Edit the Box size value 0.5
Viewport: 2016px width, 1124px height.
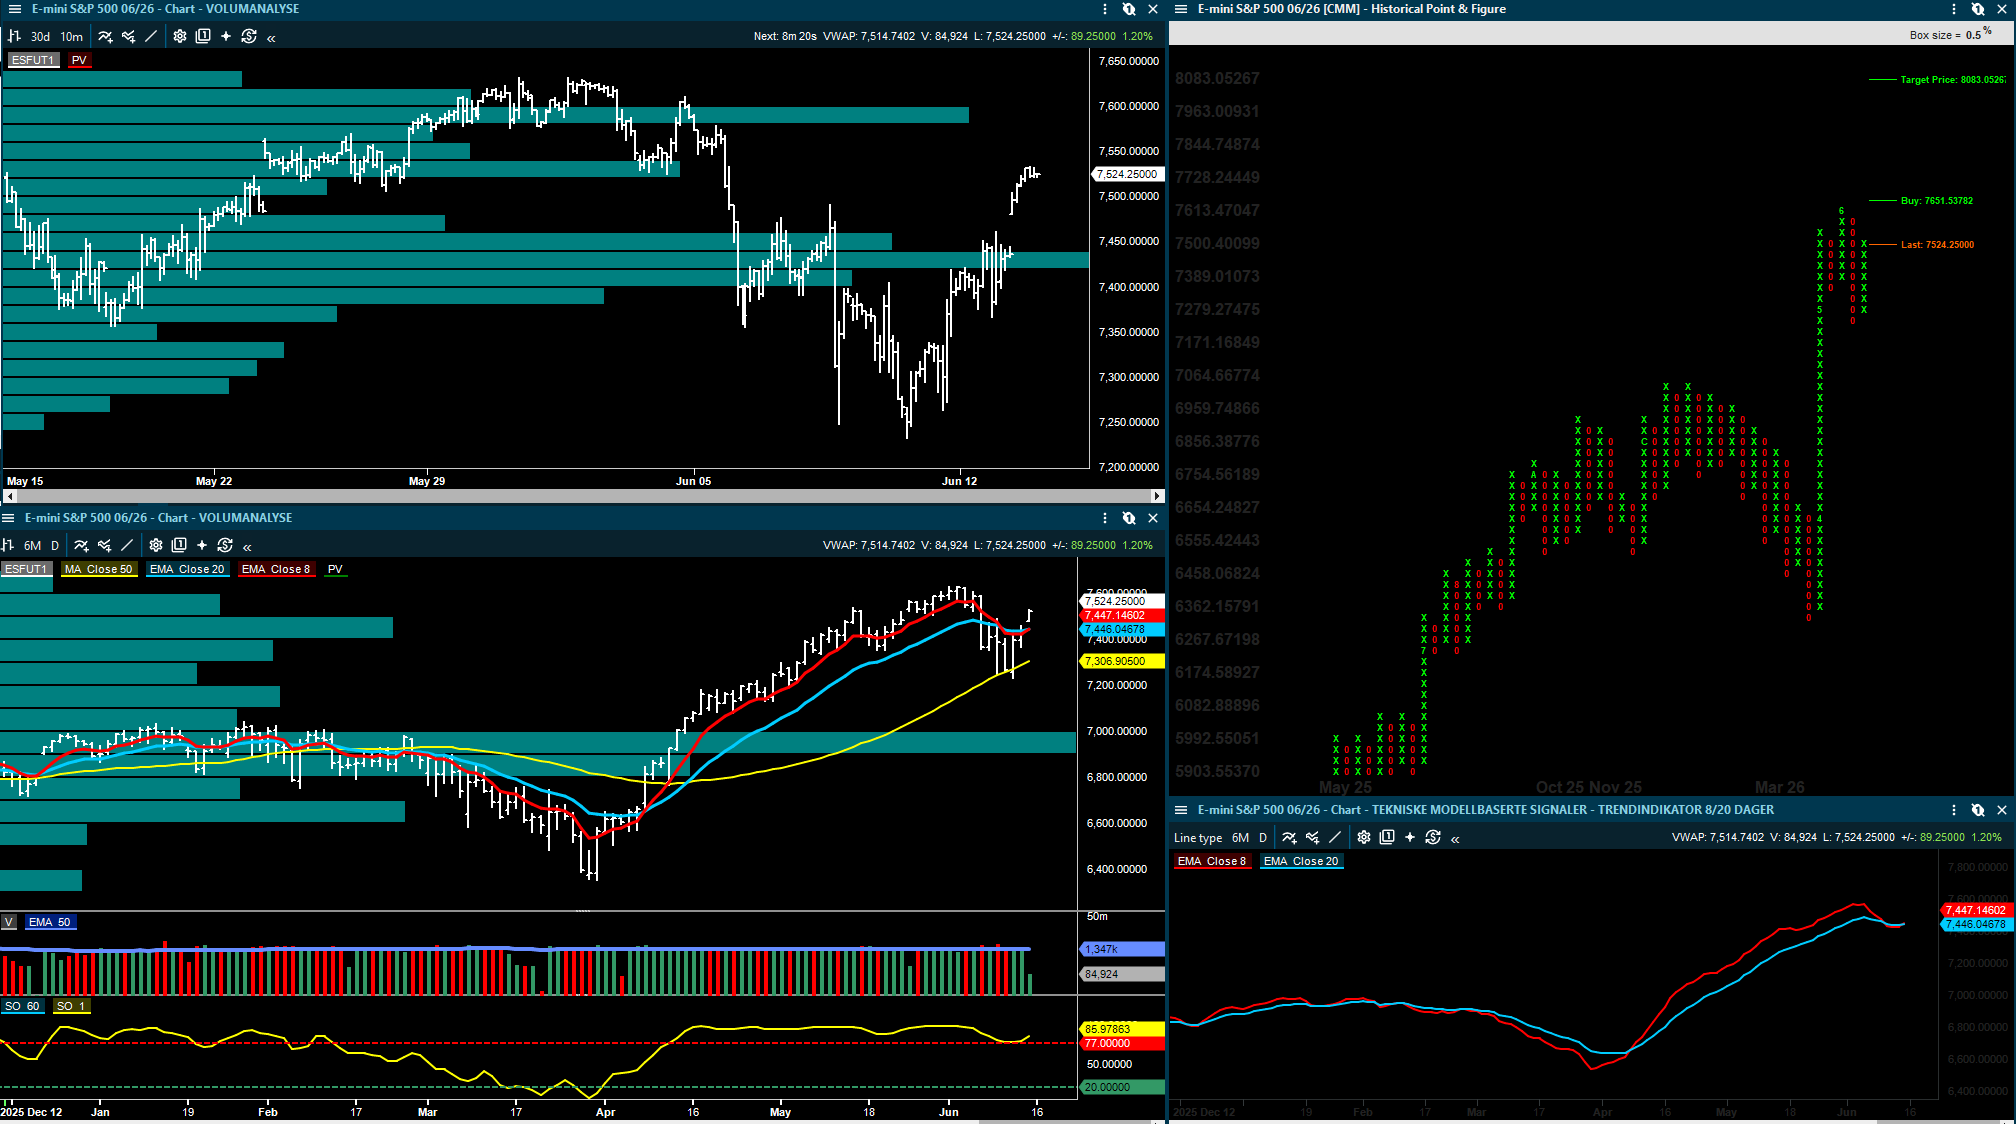(1973, 35)
